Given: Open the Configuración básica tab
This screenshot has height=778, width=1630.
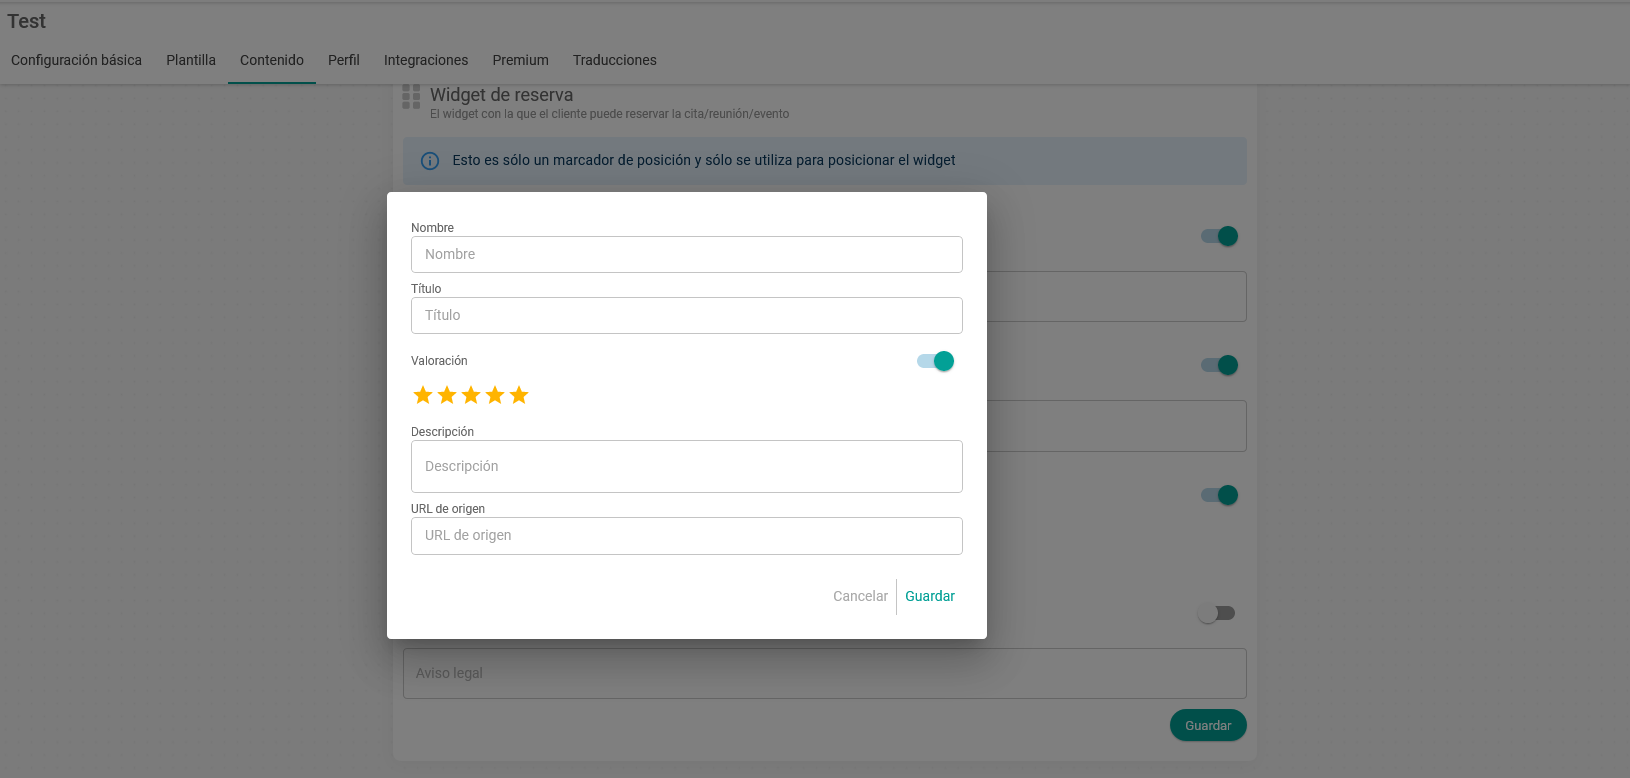Looking at the screenshot, I should (x=76, y=60).
